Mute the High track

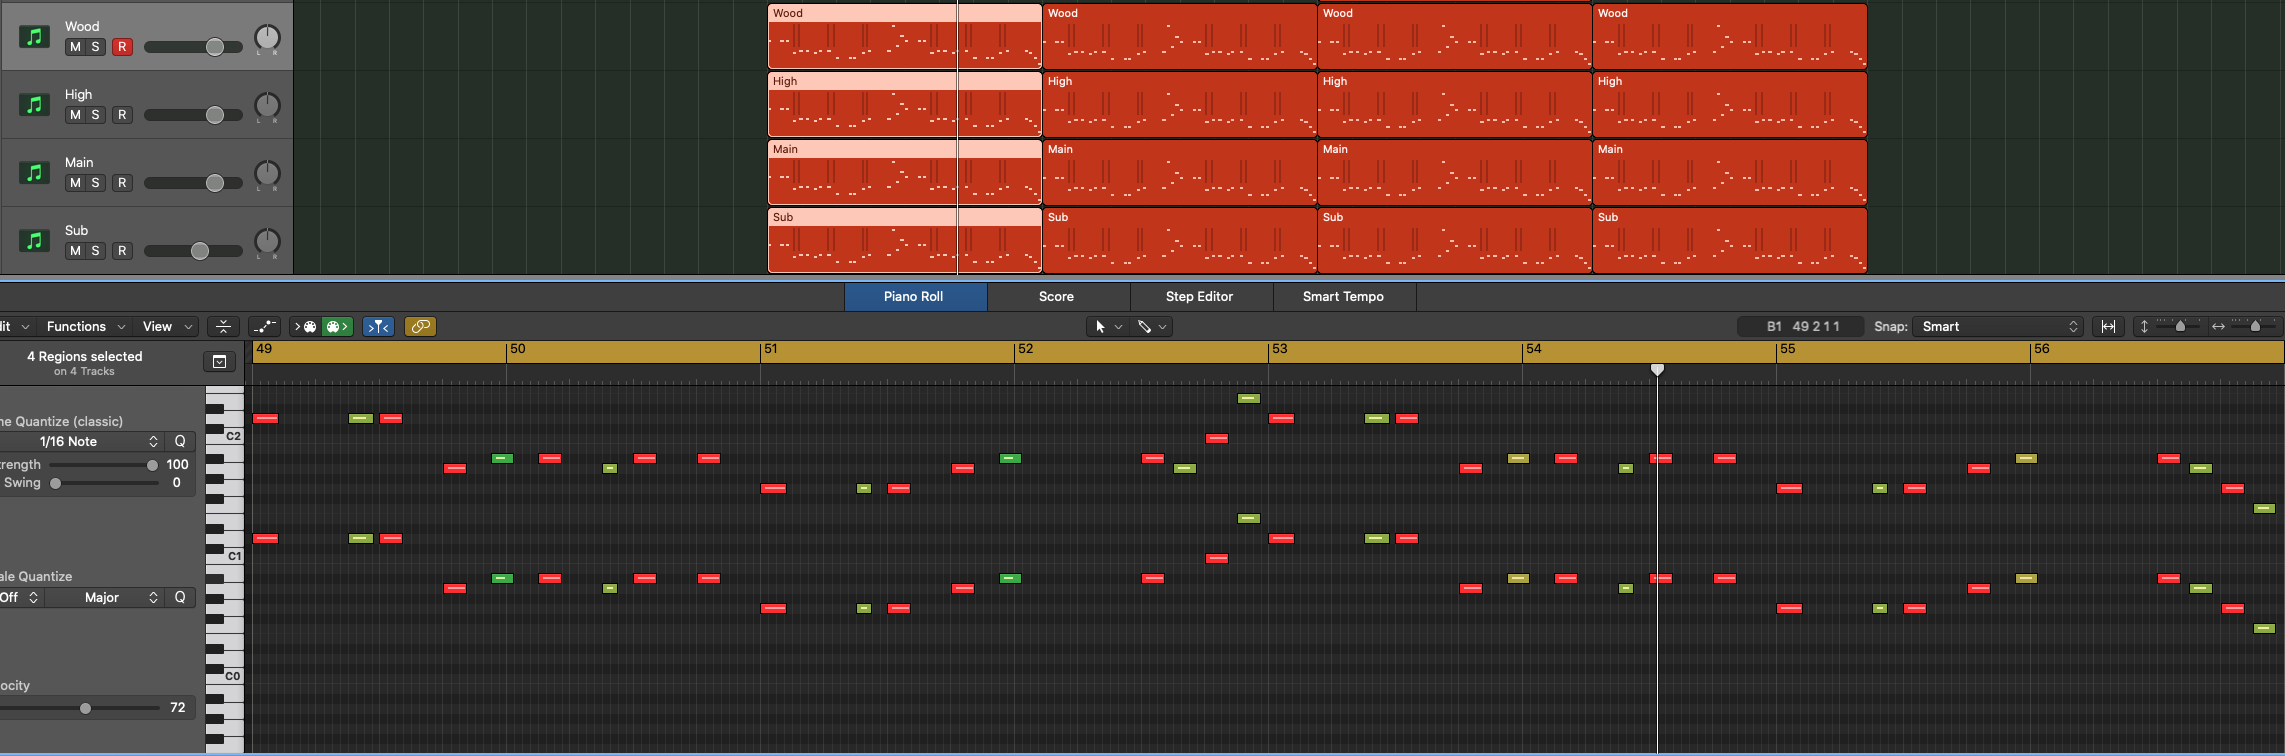pyautogui.click(x=75, y=115)
